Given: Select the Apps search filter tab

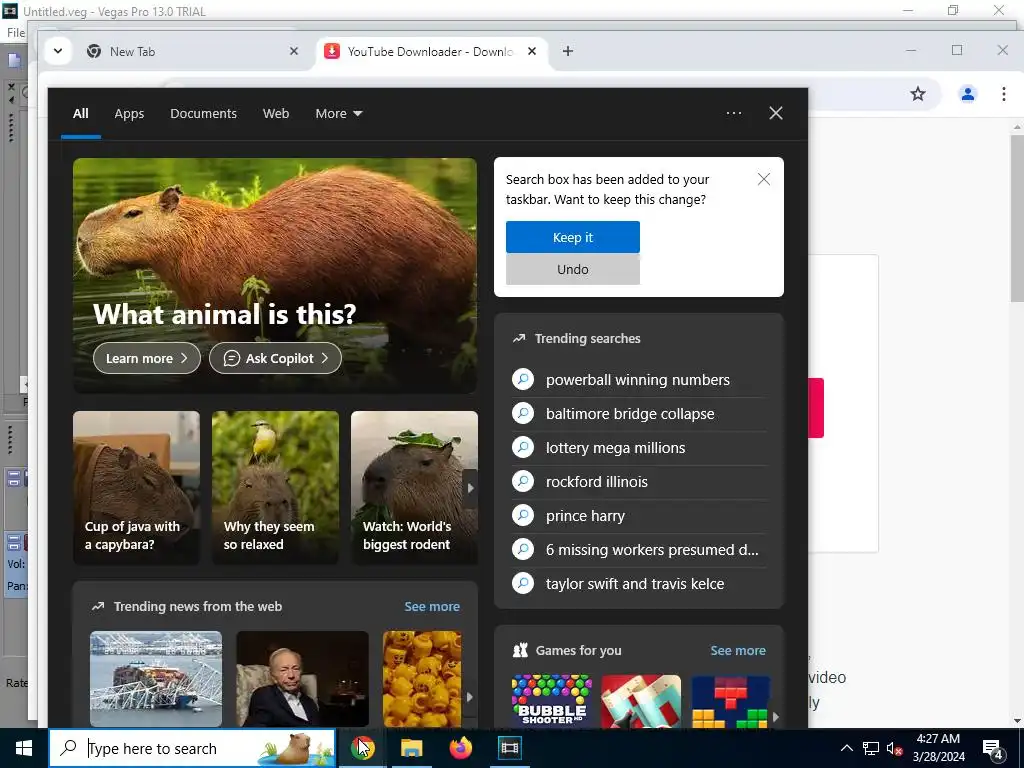Looking at the screenshot, I should coord(129,114).
